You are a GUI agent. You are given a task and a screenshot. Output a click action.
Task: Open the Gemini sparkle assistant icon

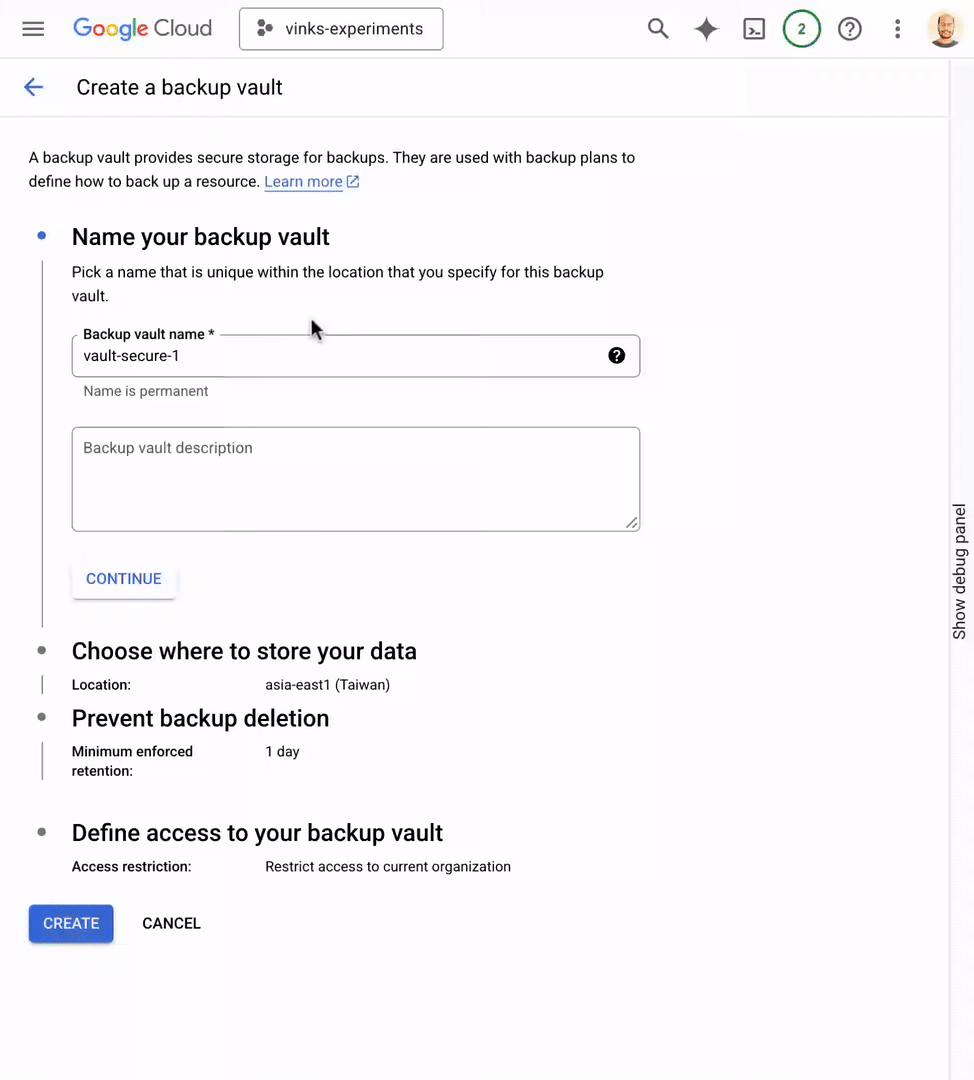706,29
